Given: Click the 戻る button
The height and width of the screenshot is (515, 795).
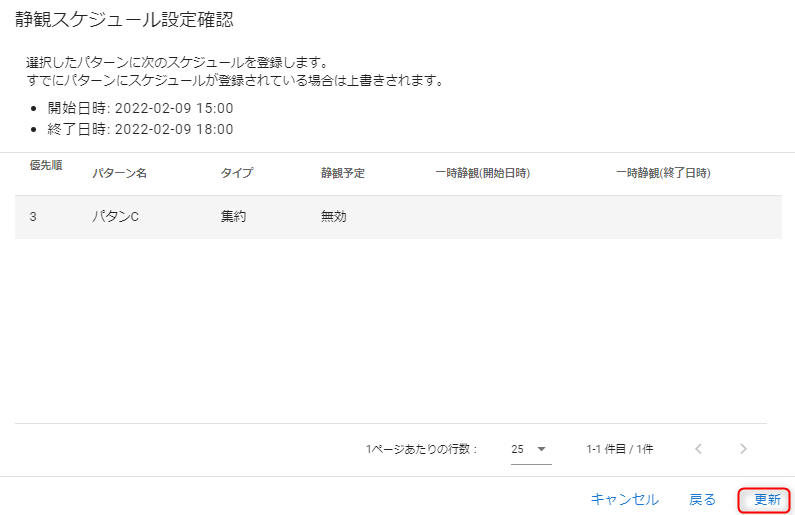Looking at the screenshot, I should (703, 499).
